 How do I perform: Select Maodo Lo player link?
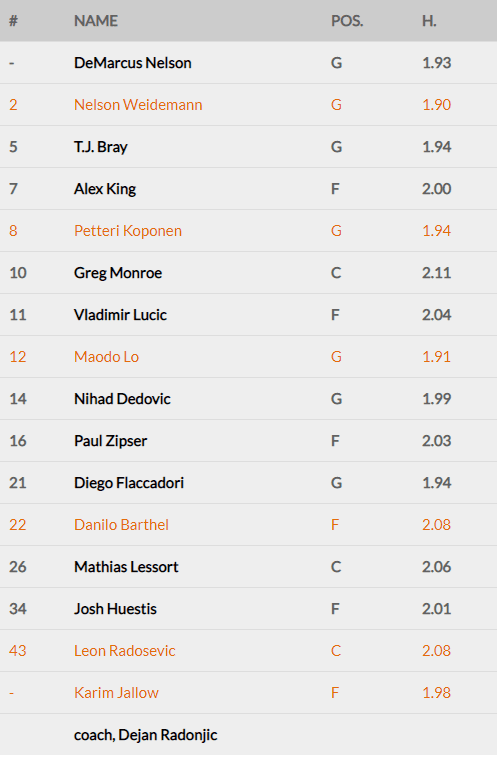coord(106,357)
